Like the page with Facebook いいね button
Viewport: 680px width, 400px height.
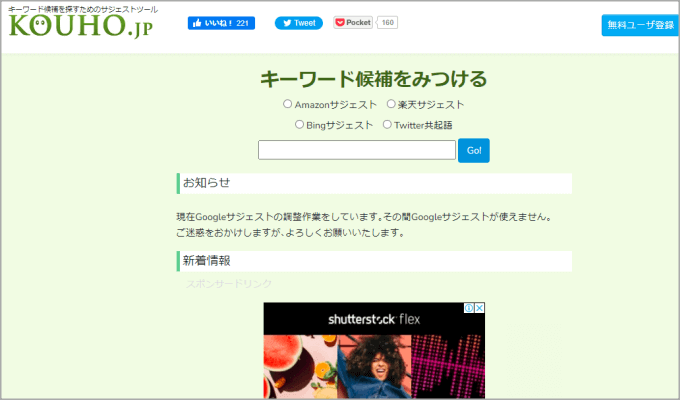[221, 23]
